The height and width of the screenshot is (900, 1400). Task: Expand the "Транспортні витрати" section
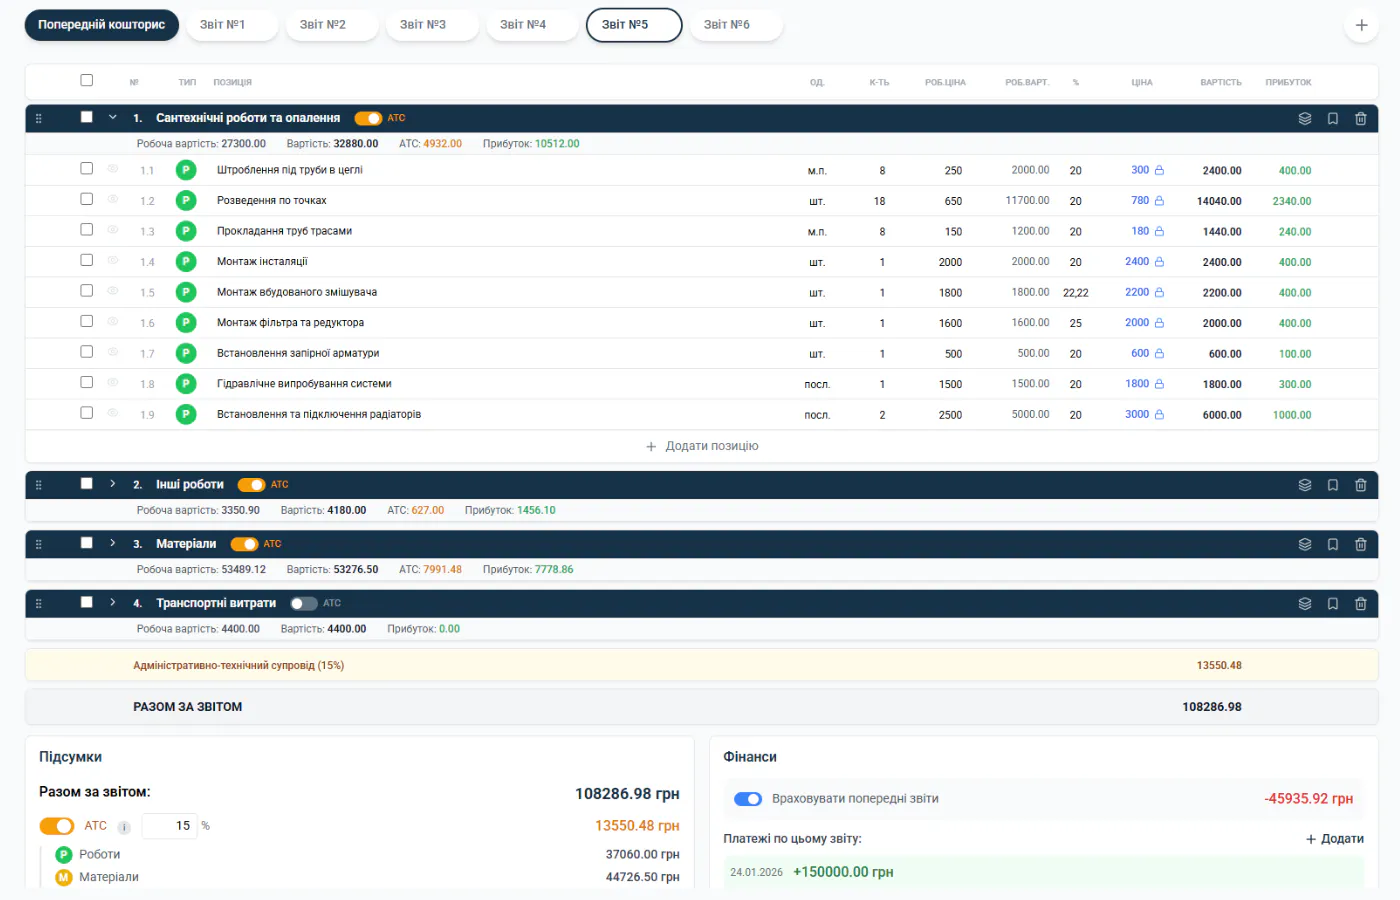113,602
